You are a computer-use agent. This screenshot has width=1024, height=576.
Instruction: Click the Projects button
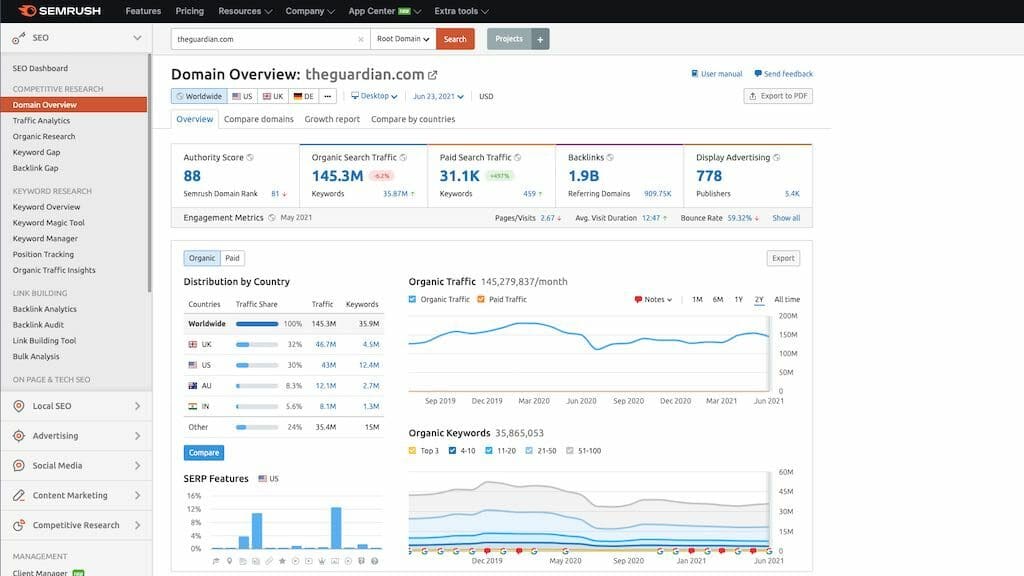pyautogui.click(x=509, y=39)
